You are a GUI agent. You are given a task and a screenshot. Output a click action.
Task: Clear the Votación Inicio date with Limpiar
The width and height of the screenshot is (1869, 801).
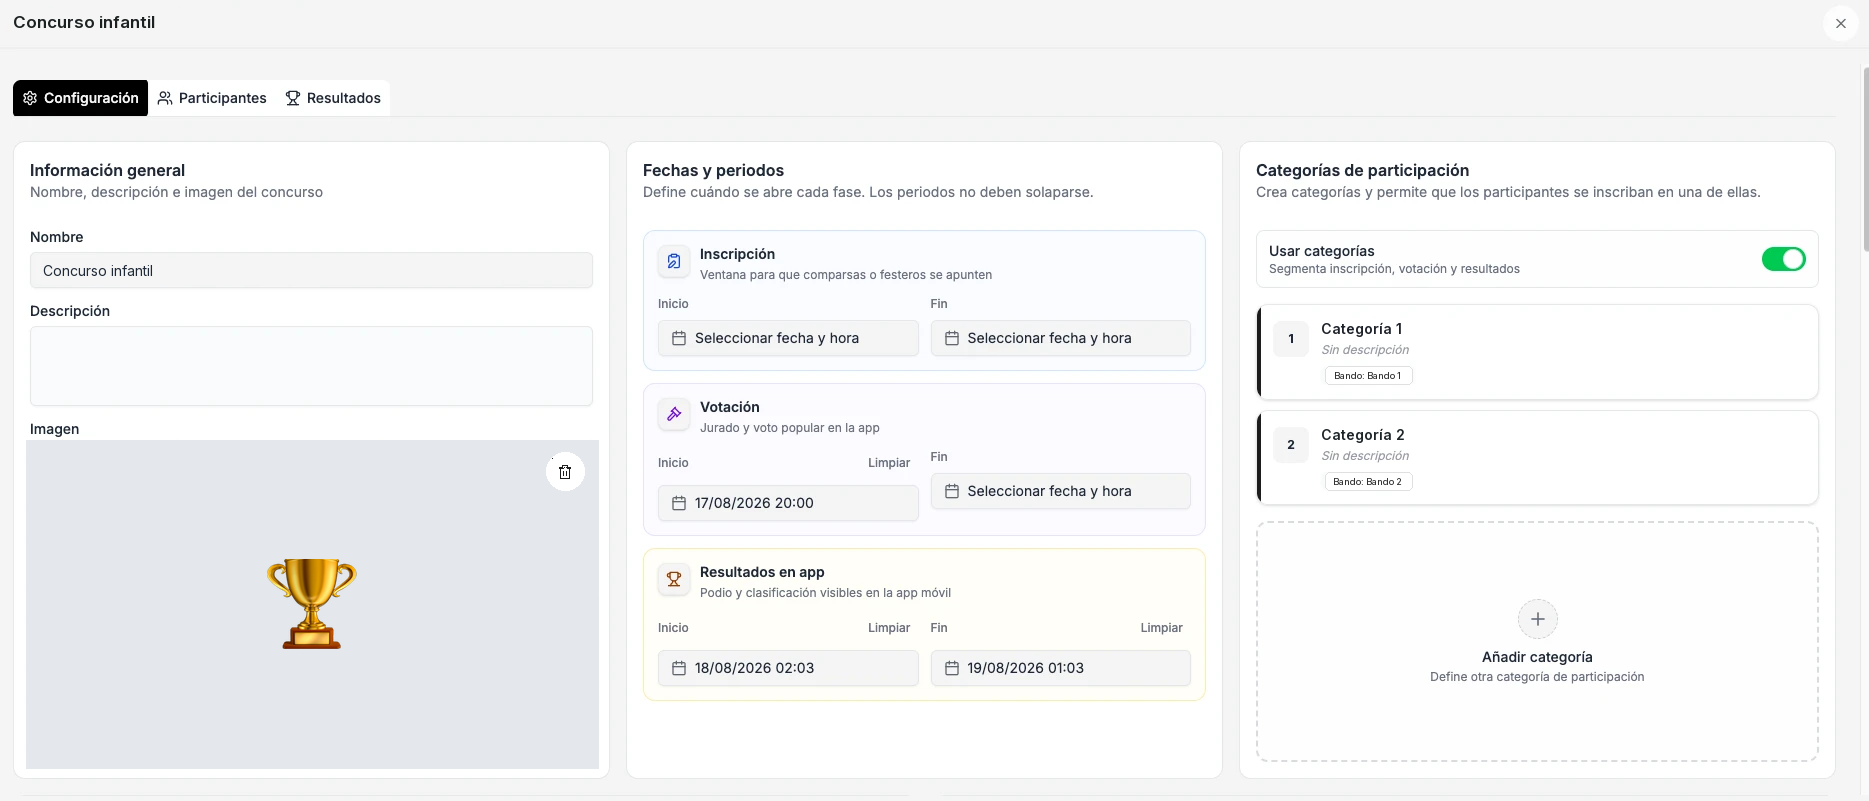pyautogui.click(x=889, y=463)
